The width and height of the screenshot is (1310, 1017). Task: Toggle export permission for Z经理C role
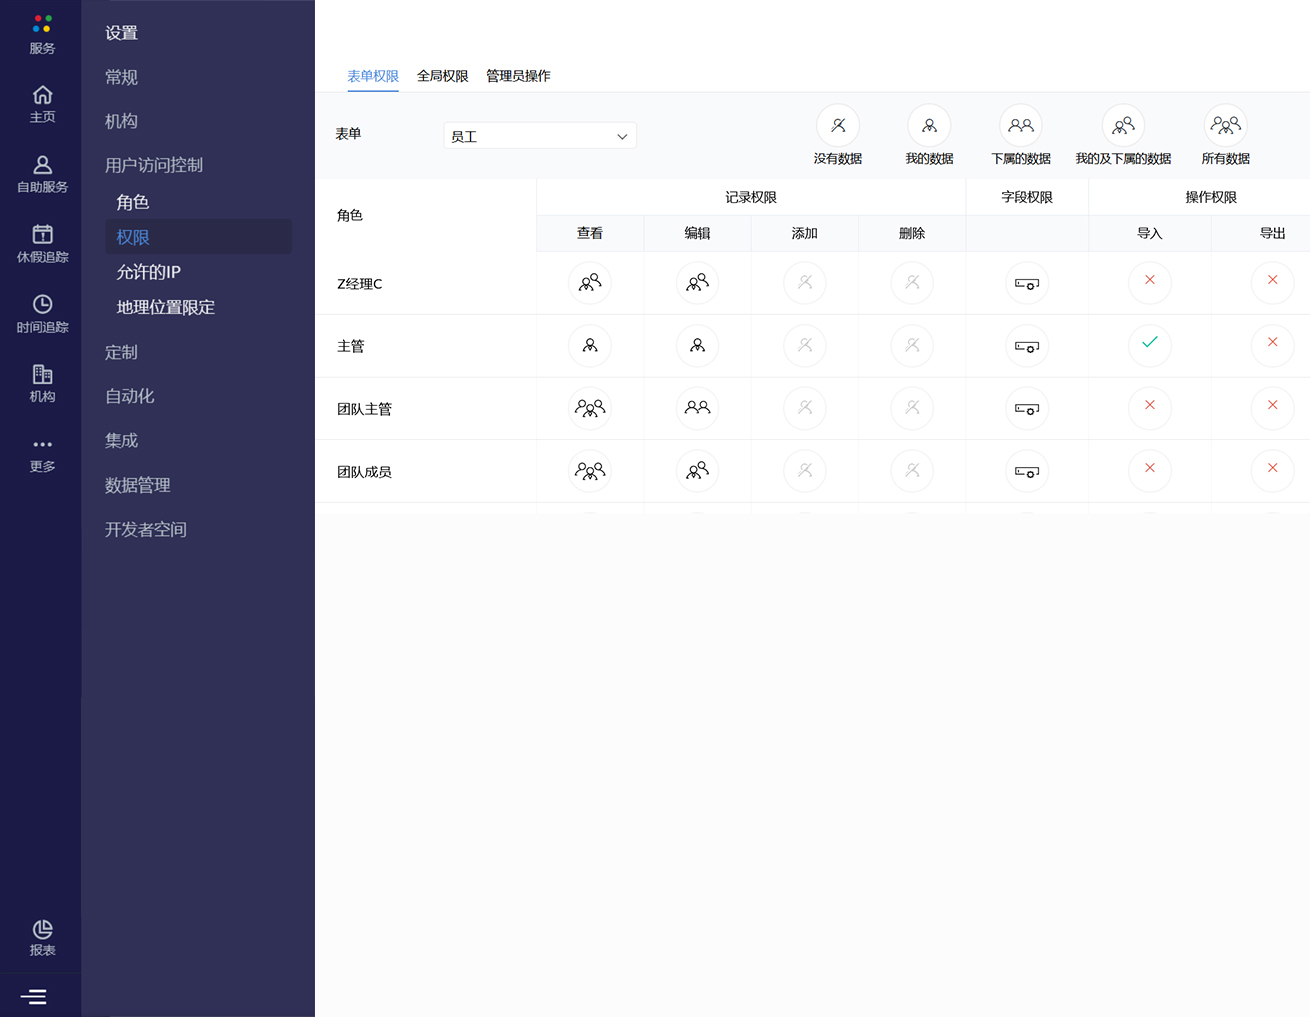1272,282
